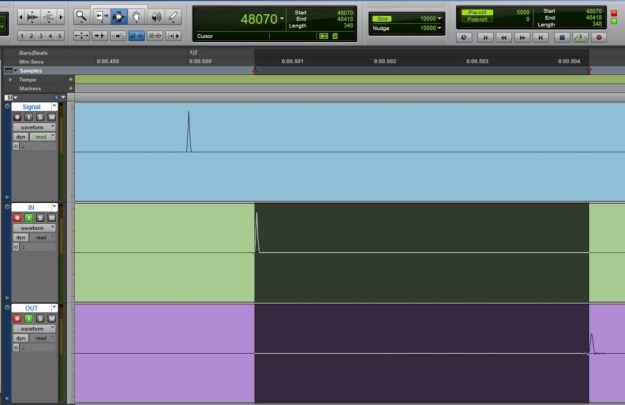Add tempo change with Tempo plus
This screenshot has width=625, height=405.
[x=71, y=80]
